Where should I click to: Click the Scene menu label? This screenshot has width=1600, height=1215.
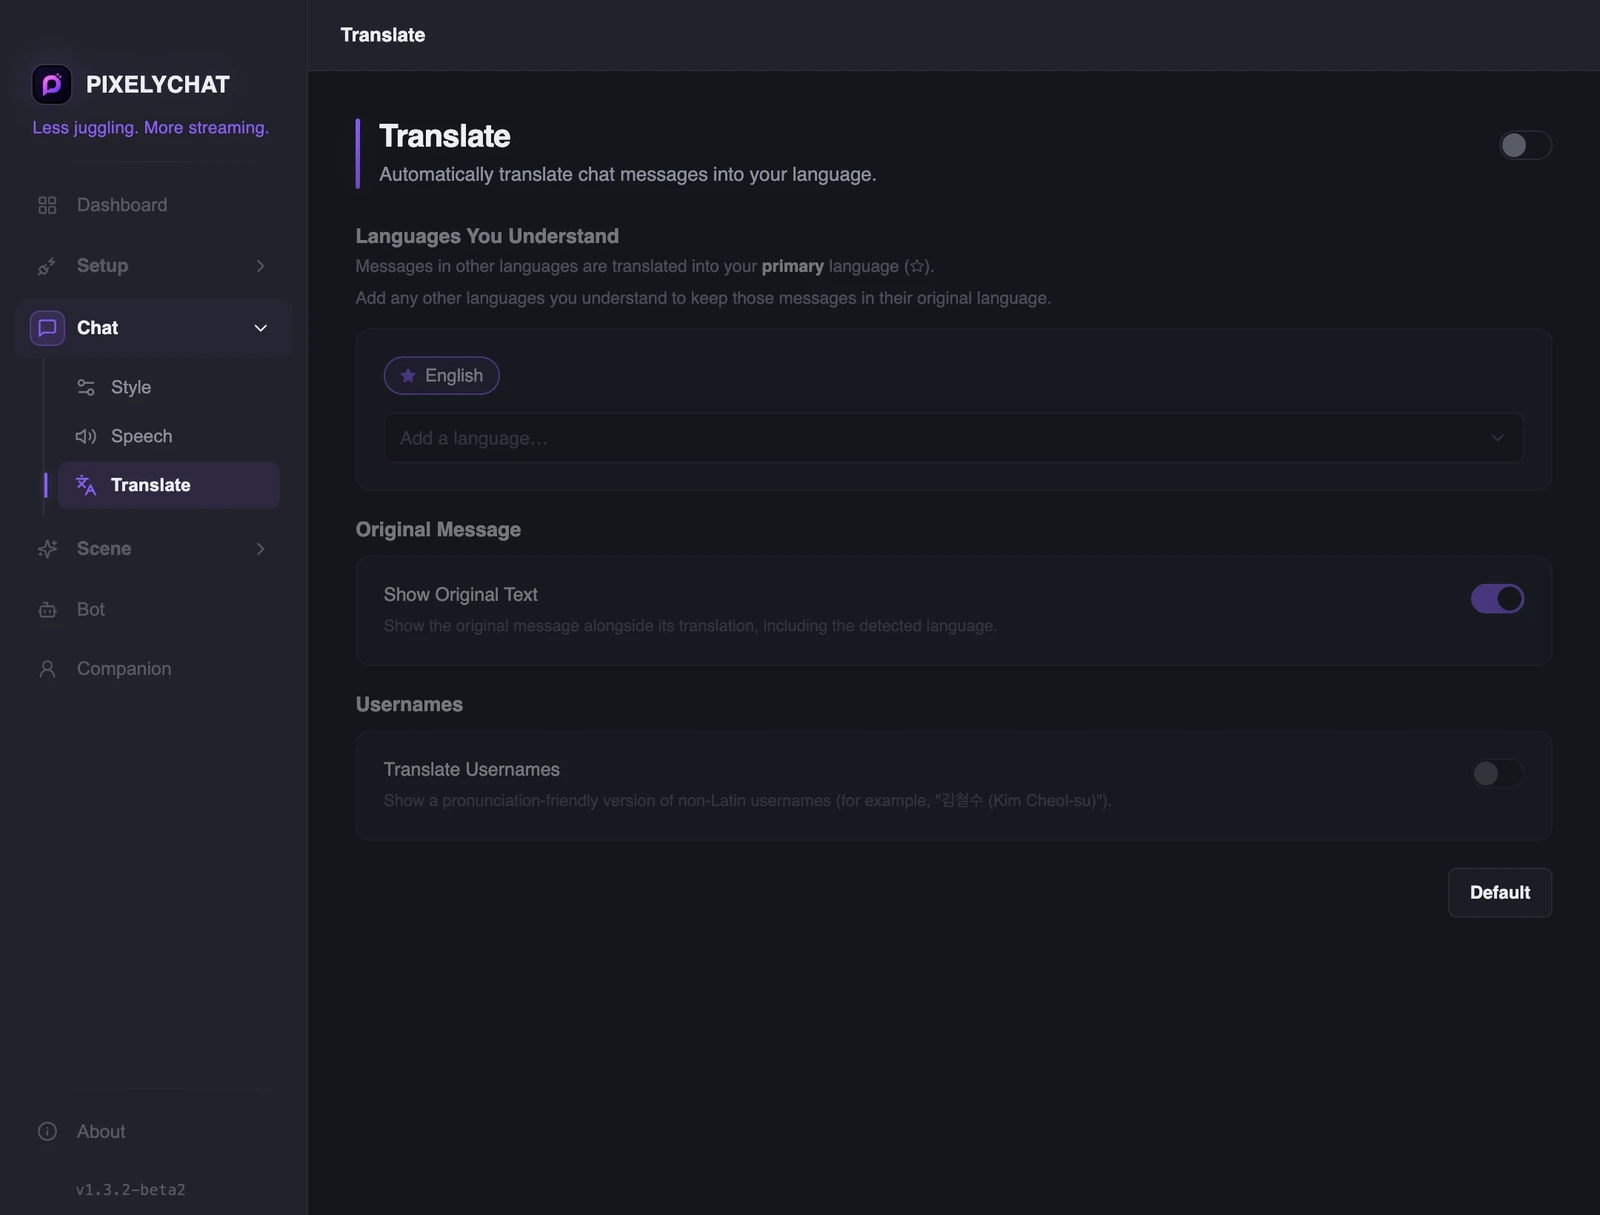(104, 549)
